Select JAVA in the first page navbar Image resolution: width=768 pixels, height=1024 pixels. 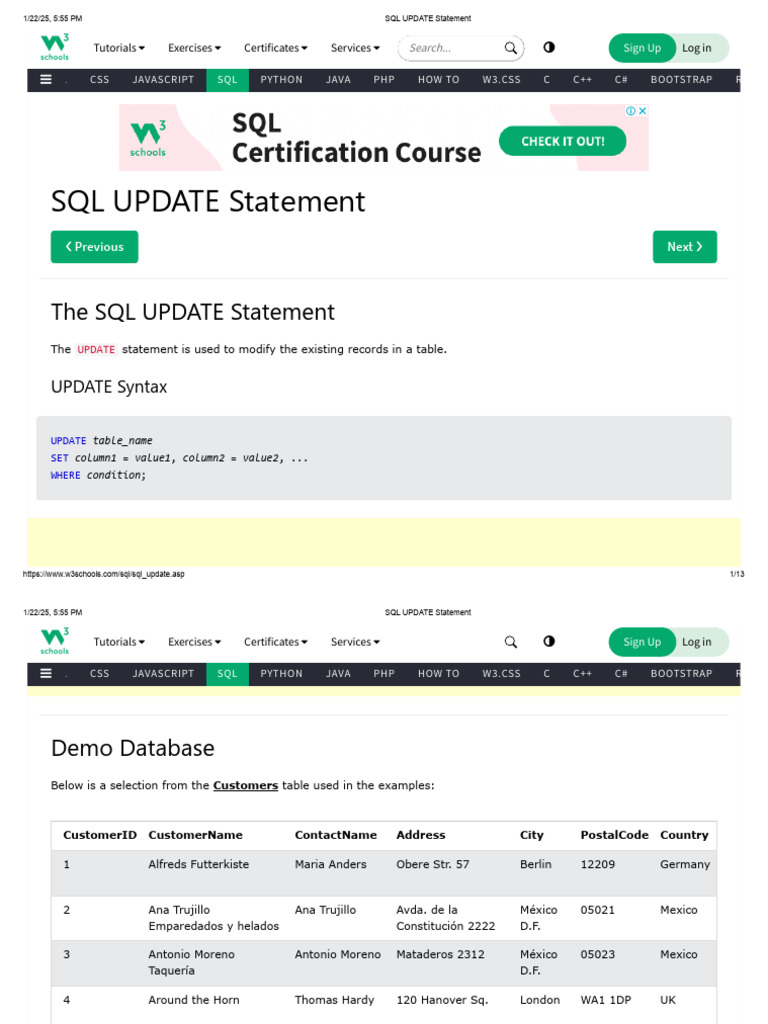[x=338, y=80]
